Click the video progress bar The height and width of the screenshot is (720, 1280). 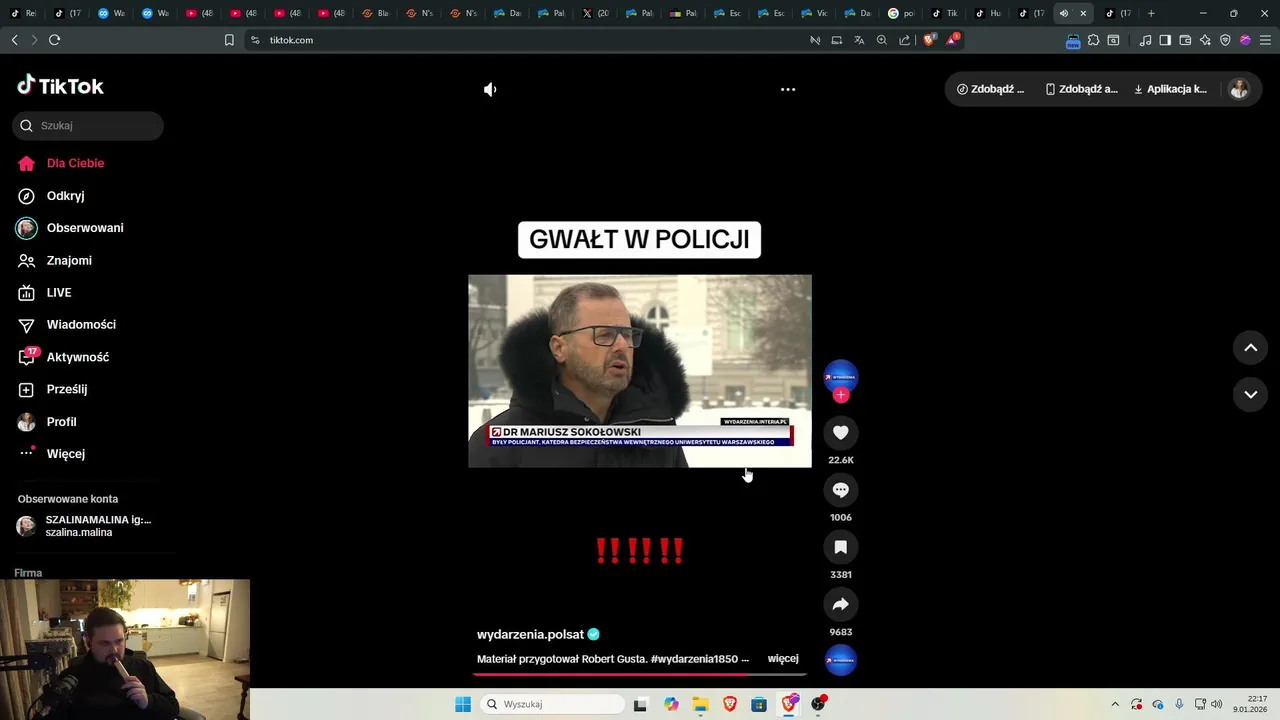[640, 674]
